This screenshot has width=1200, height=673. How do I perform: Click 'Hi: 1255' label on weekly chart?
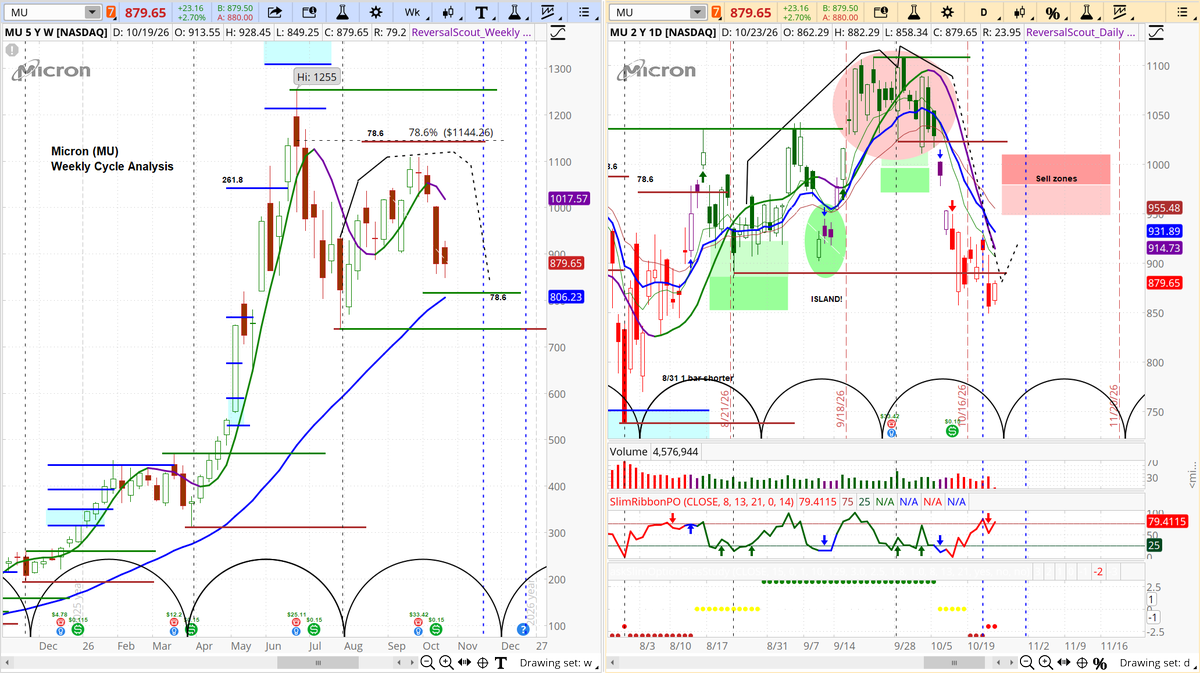[315, 76]
